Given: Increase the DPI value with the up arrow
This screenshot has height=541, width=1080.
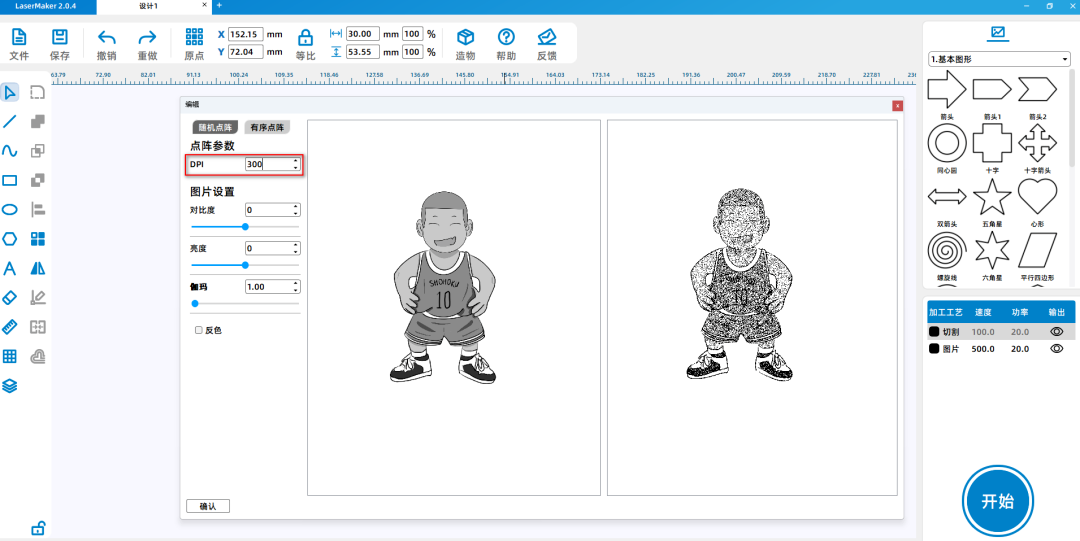Looking at the screenshot, I should click(x=295, y=160).
